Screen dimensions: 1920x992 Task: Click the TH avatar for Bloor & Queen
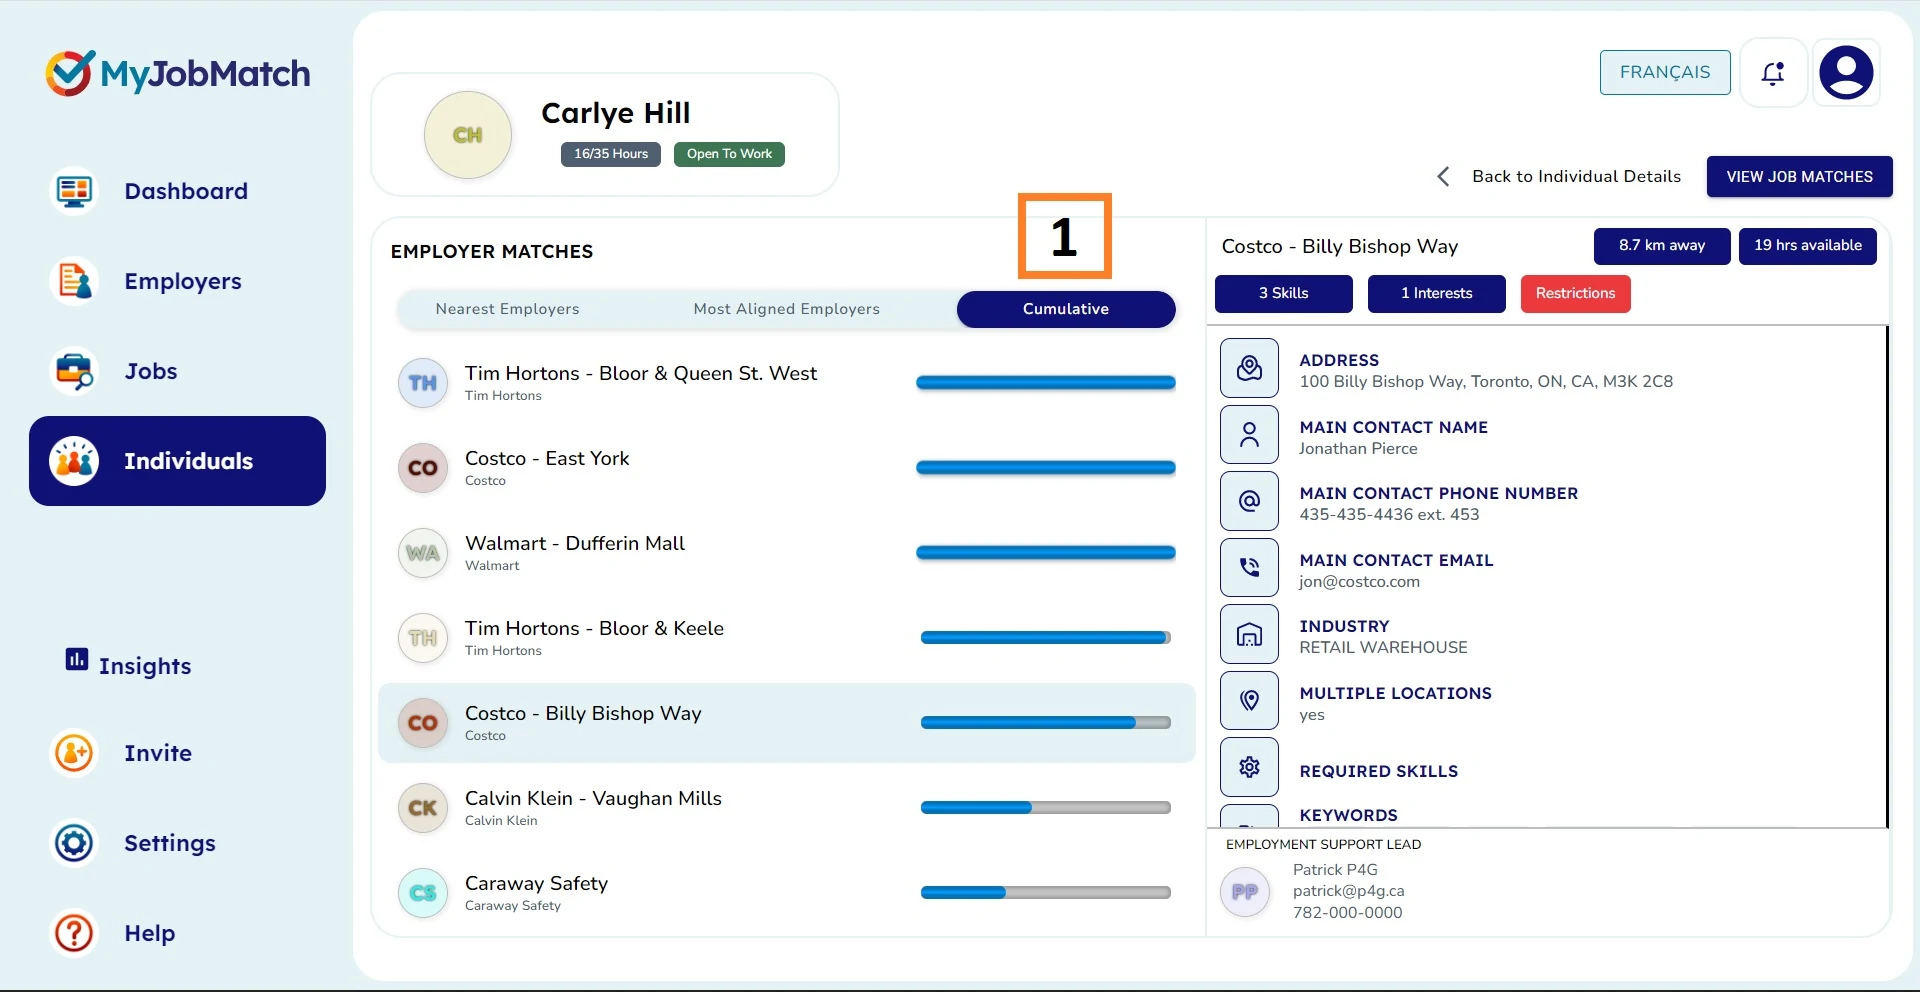tap(423, 383)
